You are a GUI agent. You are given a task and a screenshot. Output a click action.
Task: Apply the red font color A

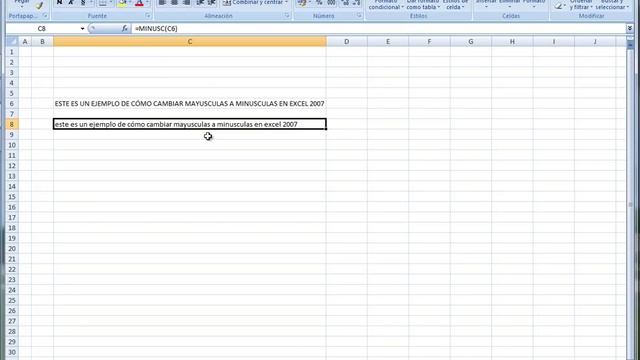point(139,2)
